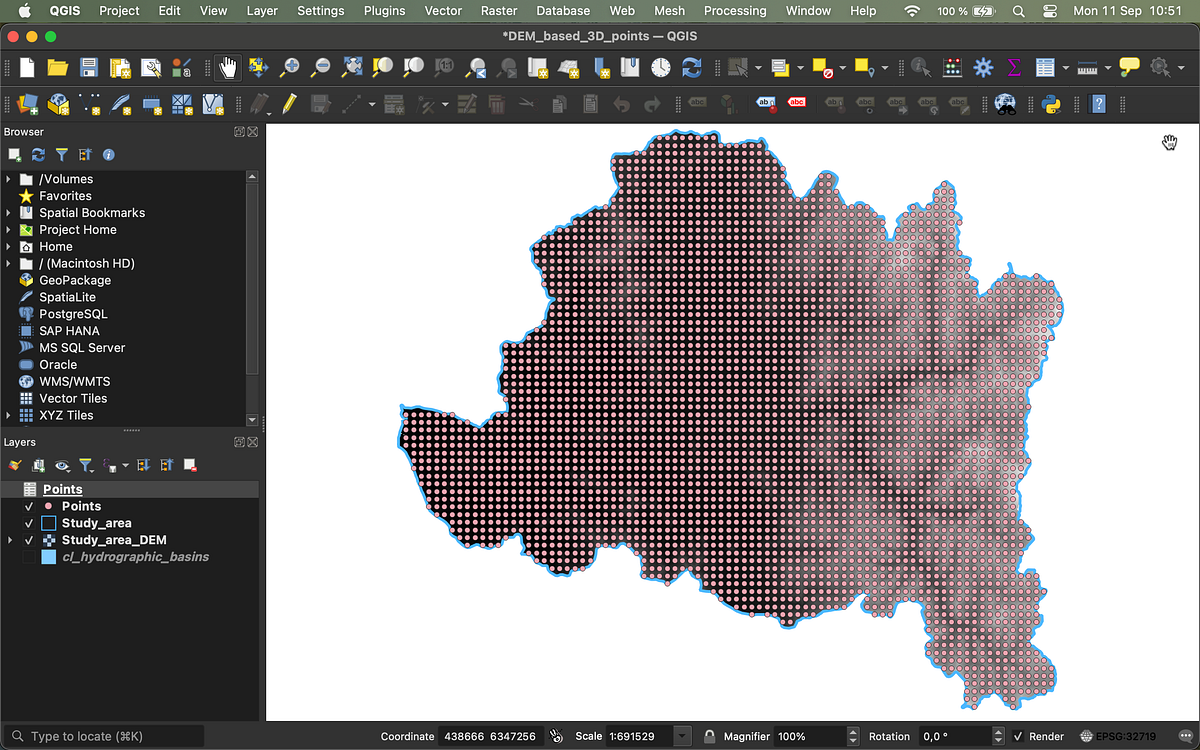Click the Refresh button in Browser panel
This screenshot has width=1200, height=750.
point(38,154)
